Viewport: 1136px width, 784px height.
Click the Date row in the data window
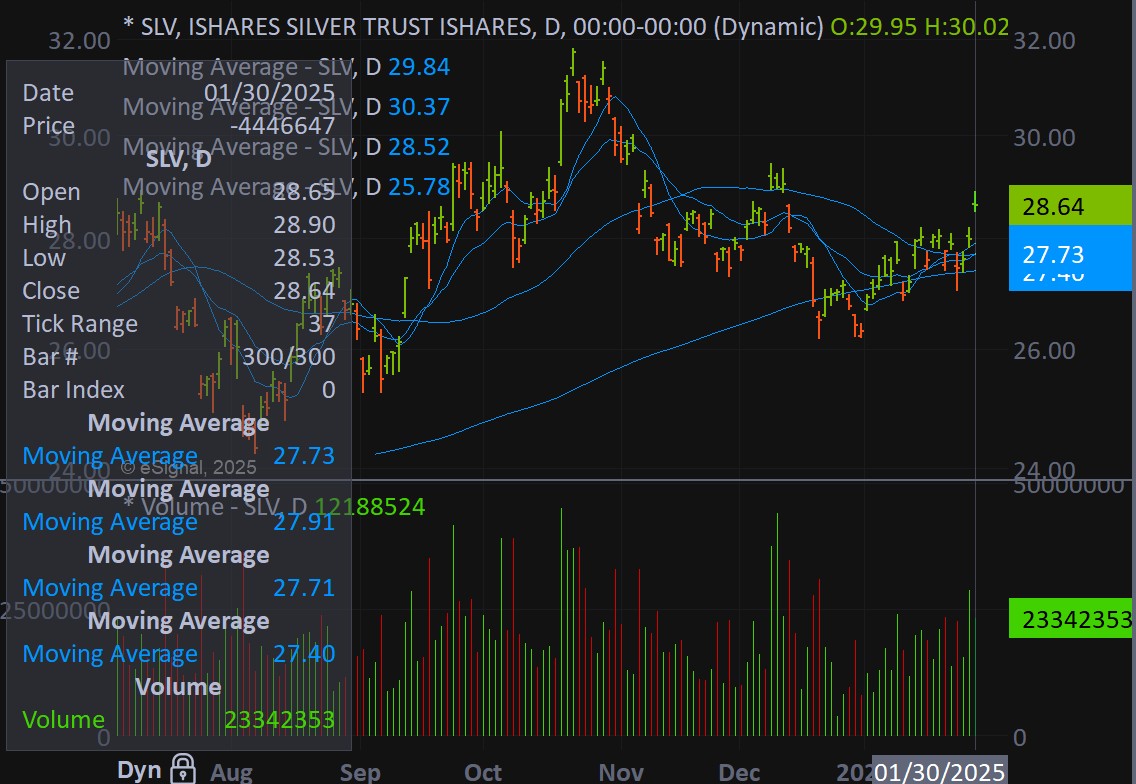click(179, 93)
